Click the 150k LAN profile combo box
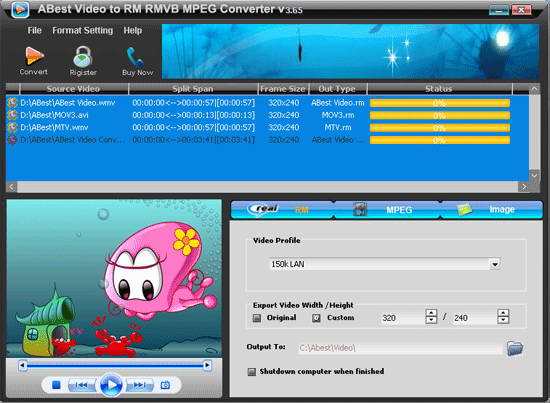550x403 pixels. coord(384,264)
